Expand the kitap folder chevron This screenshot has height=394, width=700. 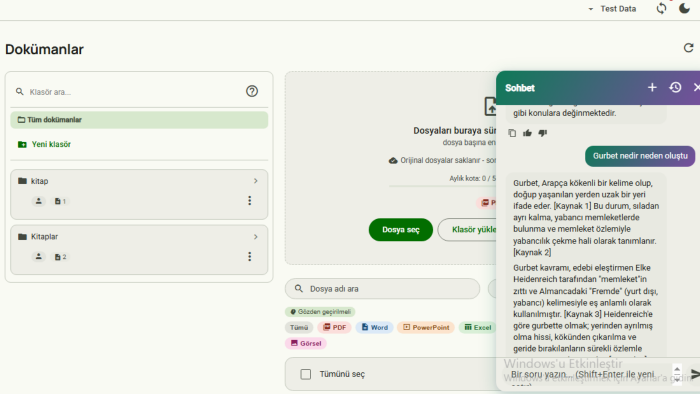click(x=255, y=181)
